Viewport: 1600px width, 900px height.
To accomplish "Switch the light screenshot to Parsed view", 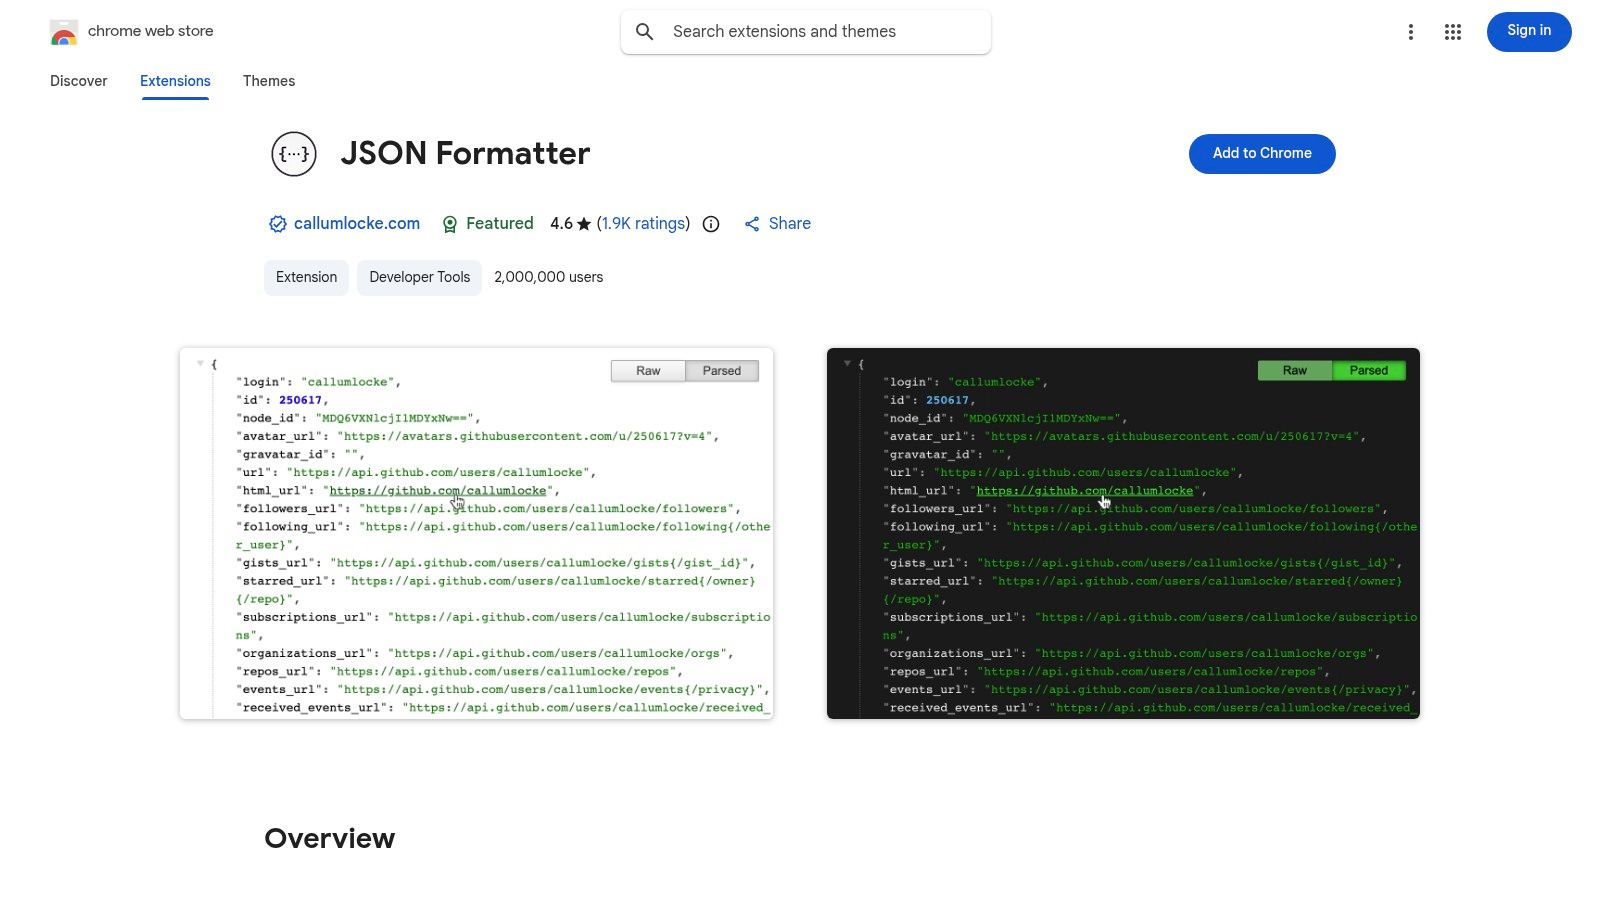I will pyautogui.click(x=722, y=370).
